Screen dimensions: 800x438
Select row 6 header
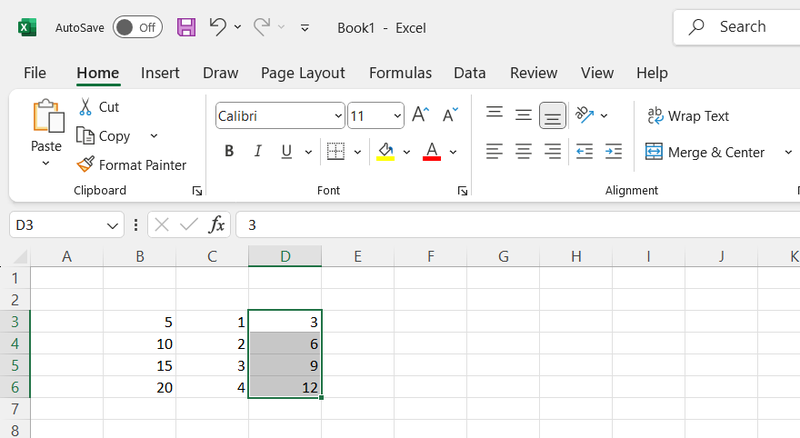15,387
